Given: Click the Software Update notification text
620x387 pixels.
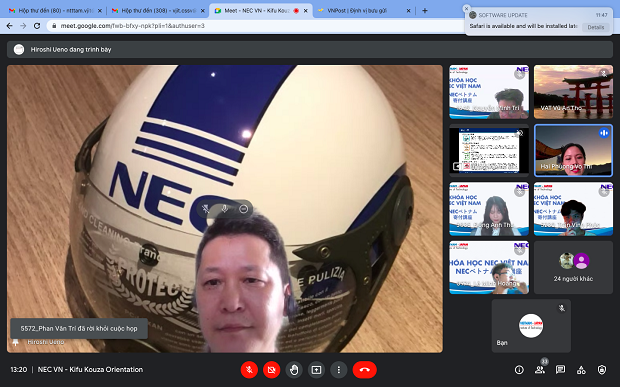Looking at the screenshot, I should [x=523, y=26].
